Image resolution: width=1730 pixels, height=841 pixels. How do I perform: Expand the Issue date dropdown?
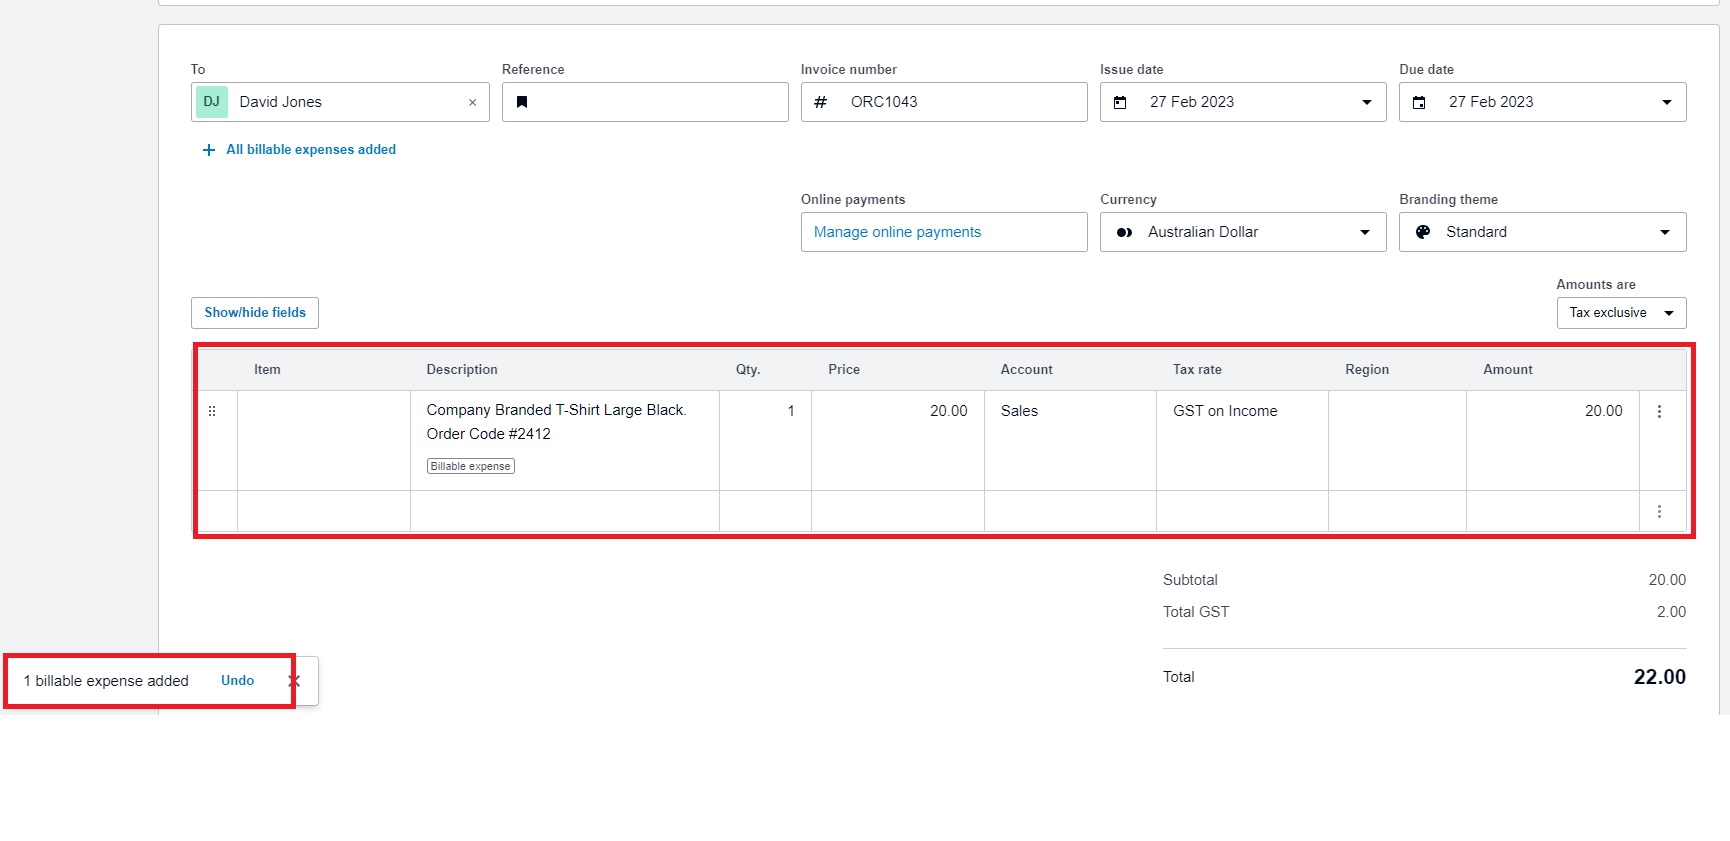click(1367, 102)
